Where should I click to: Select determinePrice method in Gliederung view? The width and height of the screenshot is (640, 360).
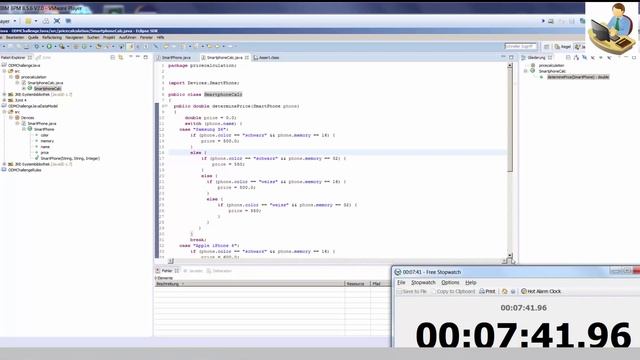click(x=578, y=77)
